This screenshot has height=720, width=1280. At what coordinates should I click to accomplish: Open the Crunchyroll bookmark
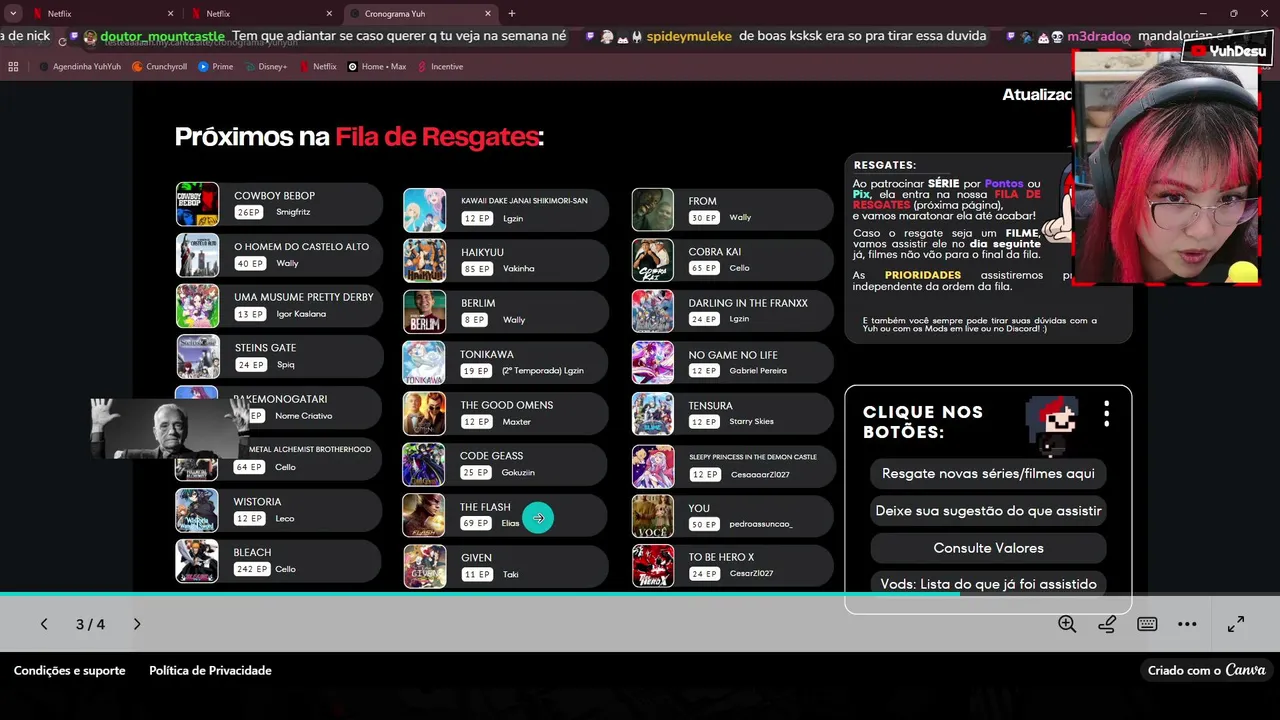(160, 67)
